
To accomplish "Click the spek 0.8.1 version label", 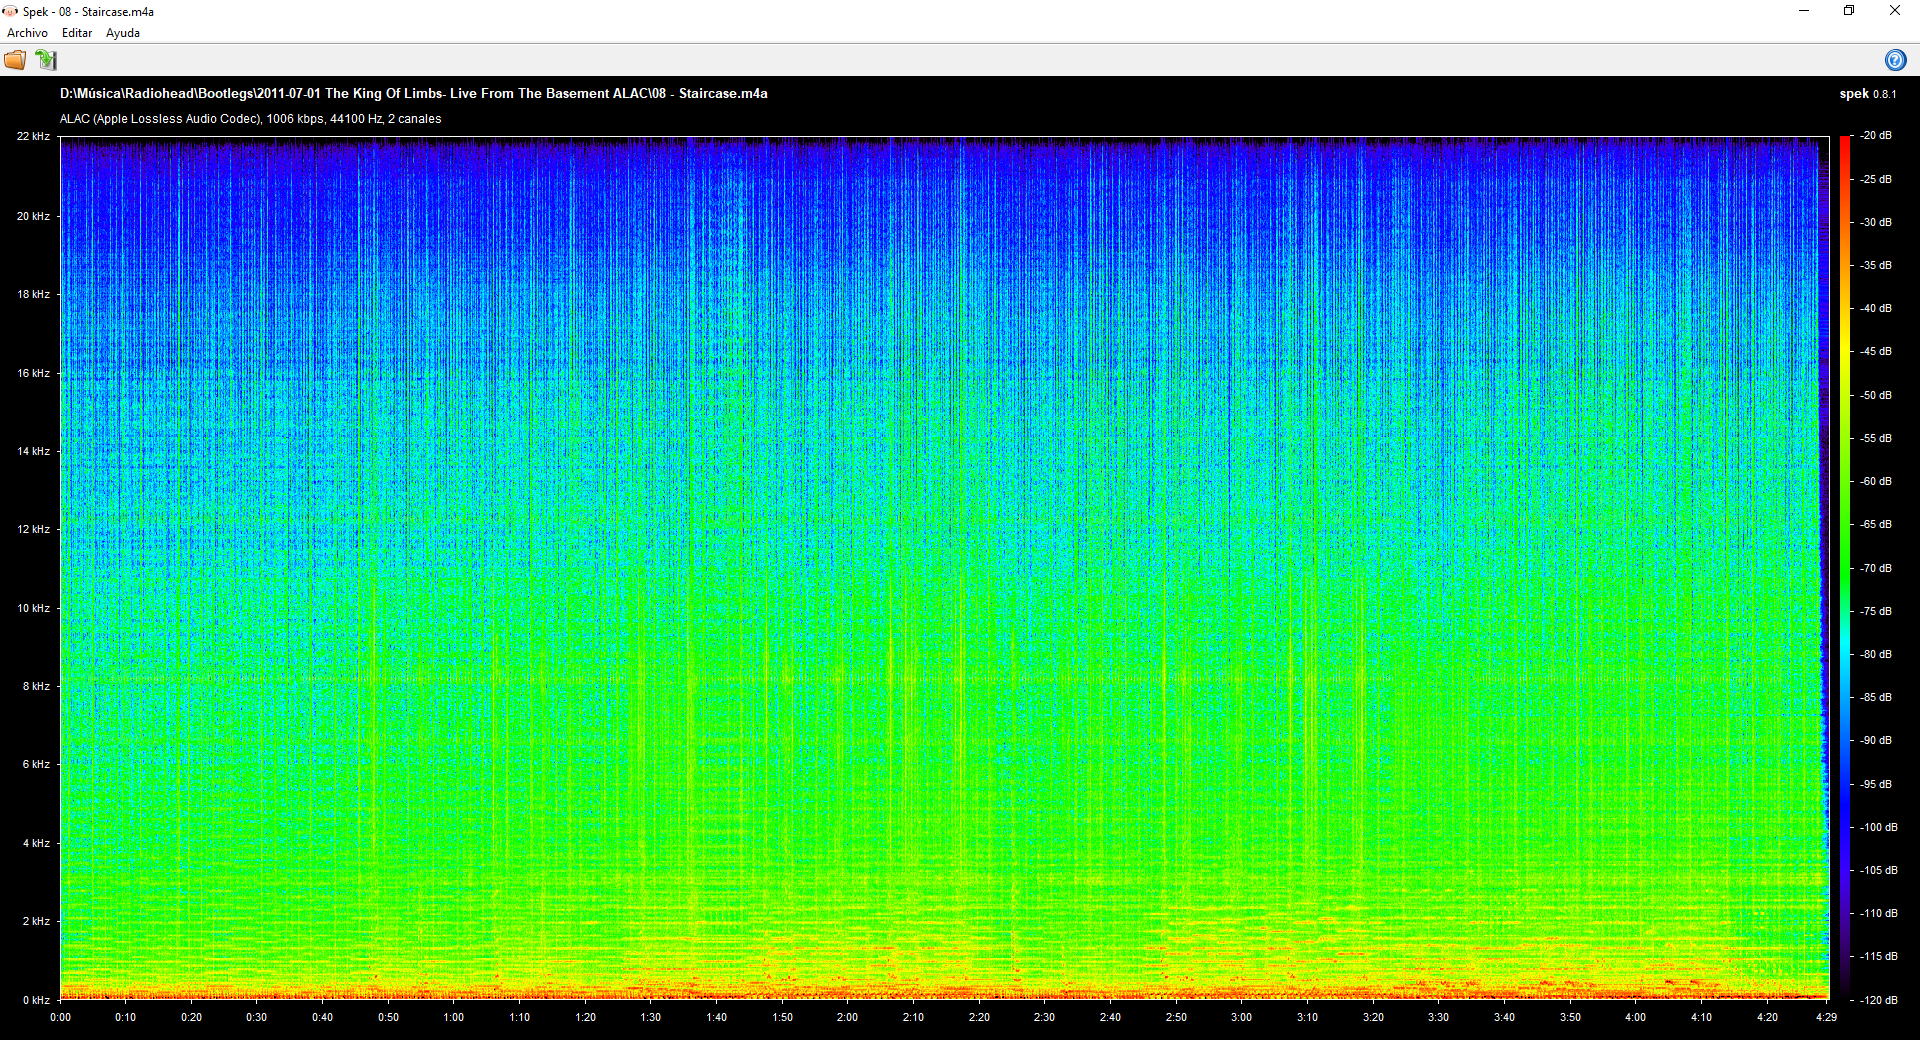I will [1869, 93].
